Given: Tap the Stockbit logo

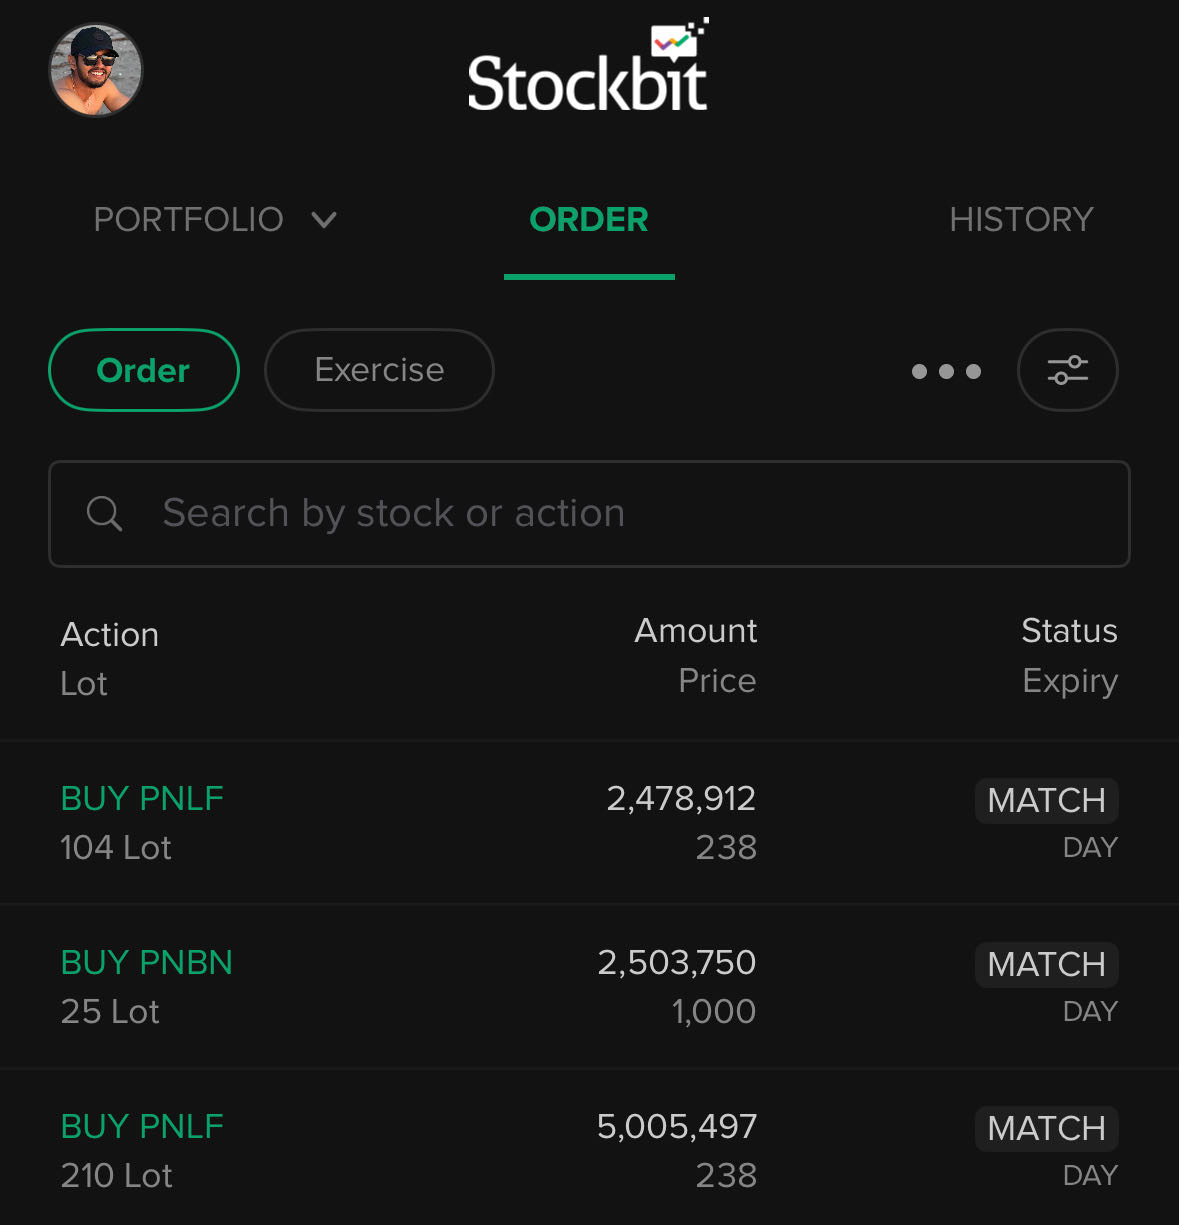Looking at the screenshot, I should [588, 70].
